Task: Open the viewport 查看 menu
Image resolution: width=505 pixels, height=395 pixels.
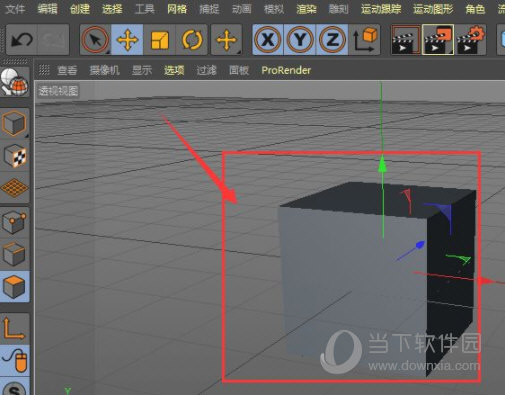Action: [x=67, y=70]
